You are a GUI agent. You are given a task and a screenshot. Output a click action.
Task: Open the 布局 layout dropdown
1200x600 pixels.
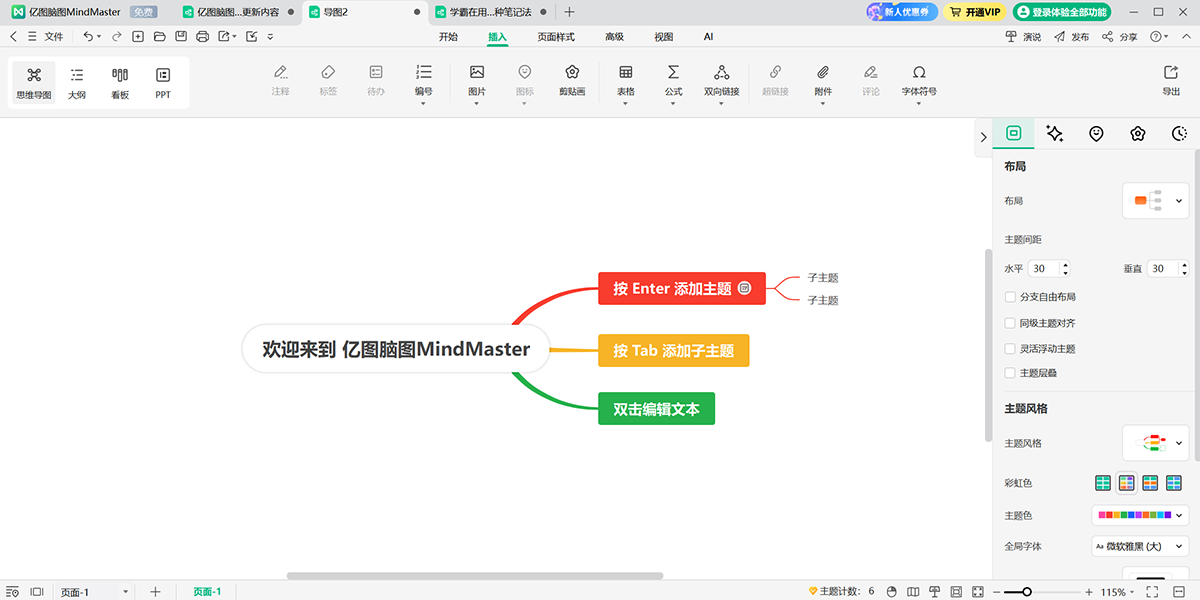point(1156,201)
